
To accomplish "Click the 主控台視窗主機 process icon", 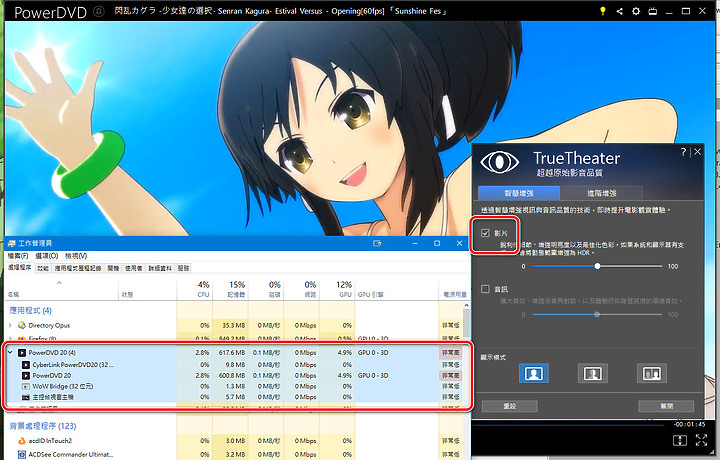I will point(26,397).
